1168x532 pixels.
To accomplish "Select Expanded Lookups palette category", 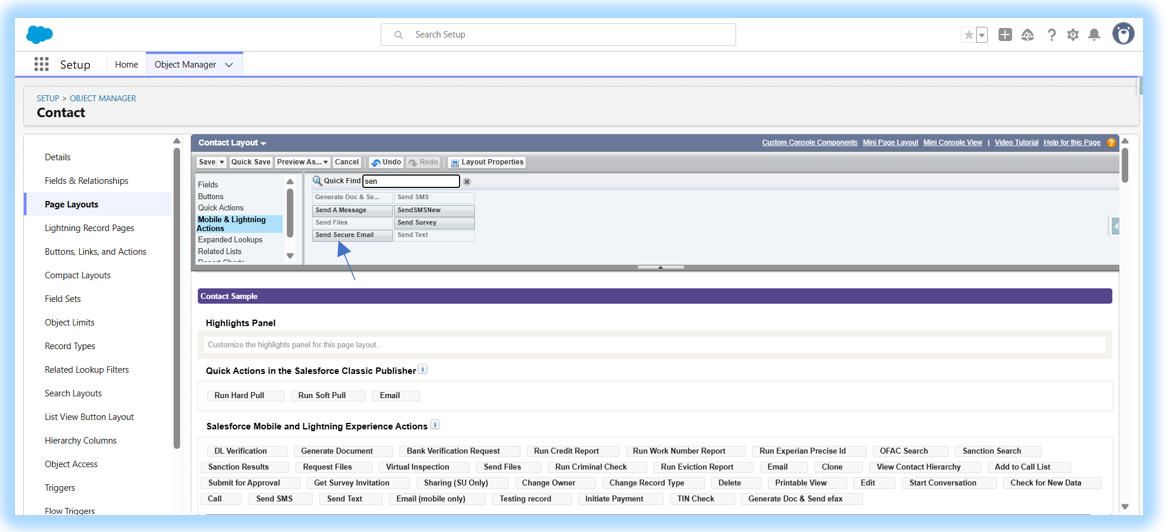I will 230,240.
